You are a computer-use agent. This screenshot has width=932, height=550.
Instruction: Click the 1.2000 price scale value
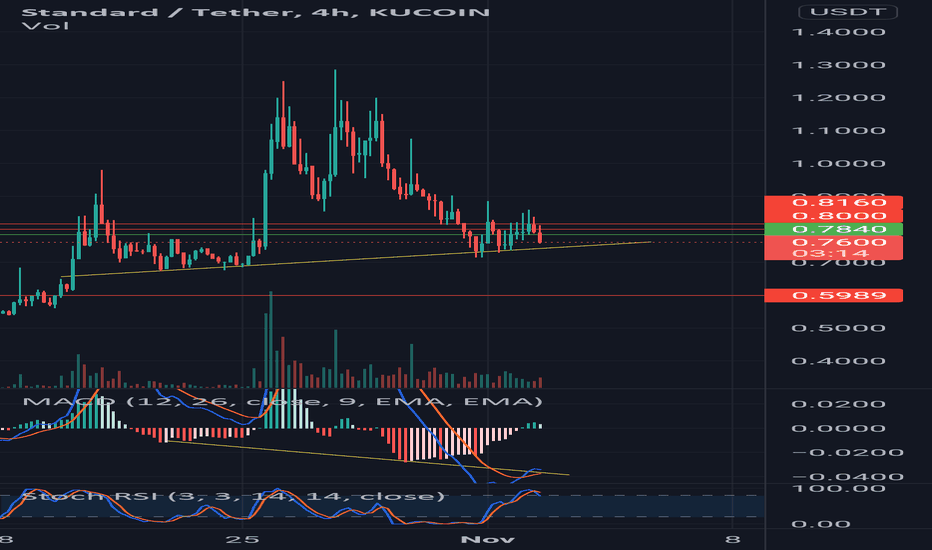click(839, 98)
